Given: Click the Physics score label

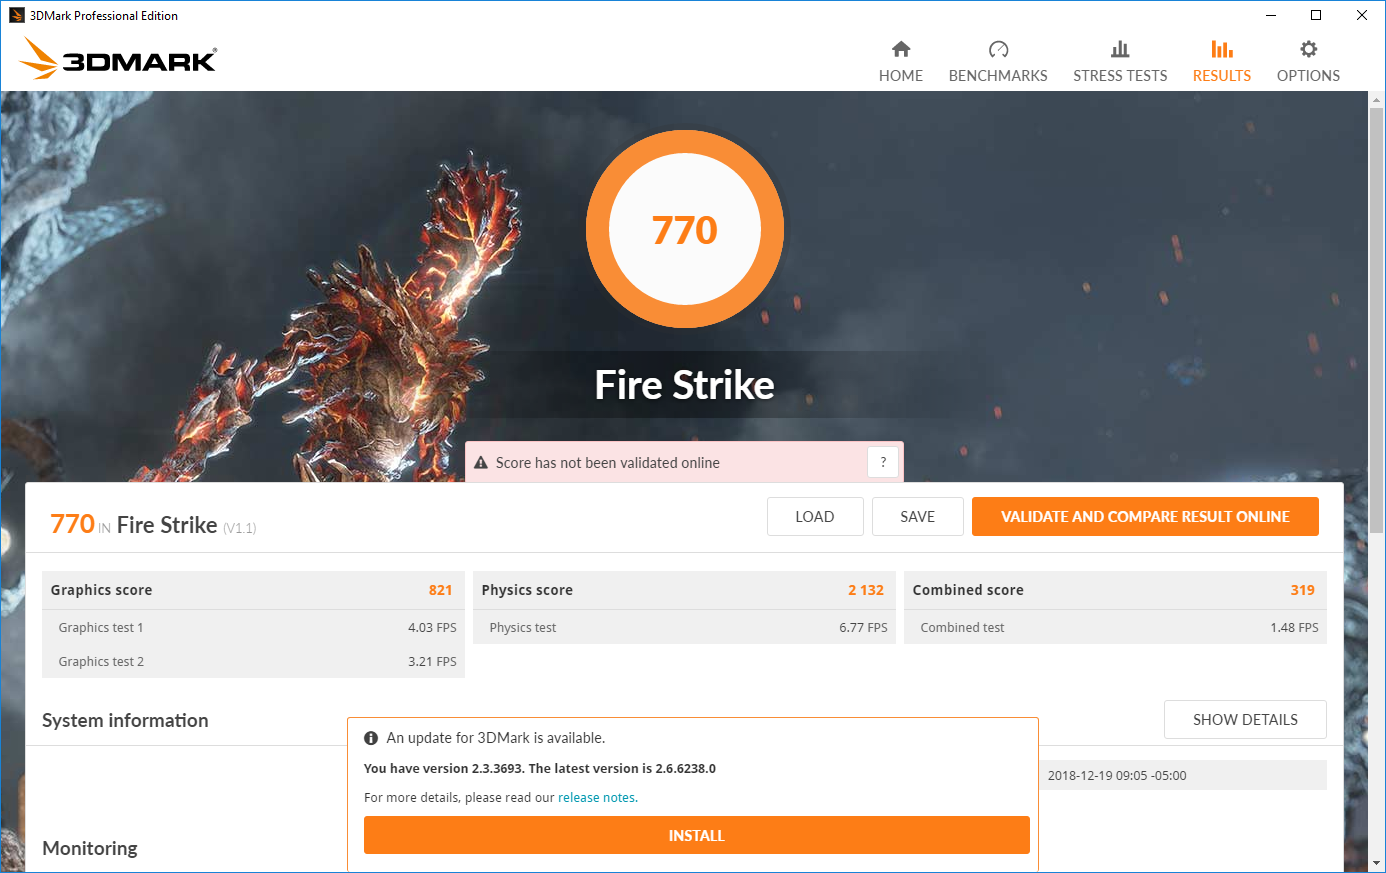Looking at the screenshot, I should (527, 590).
